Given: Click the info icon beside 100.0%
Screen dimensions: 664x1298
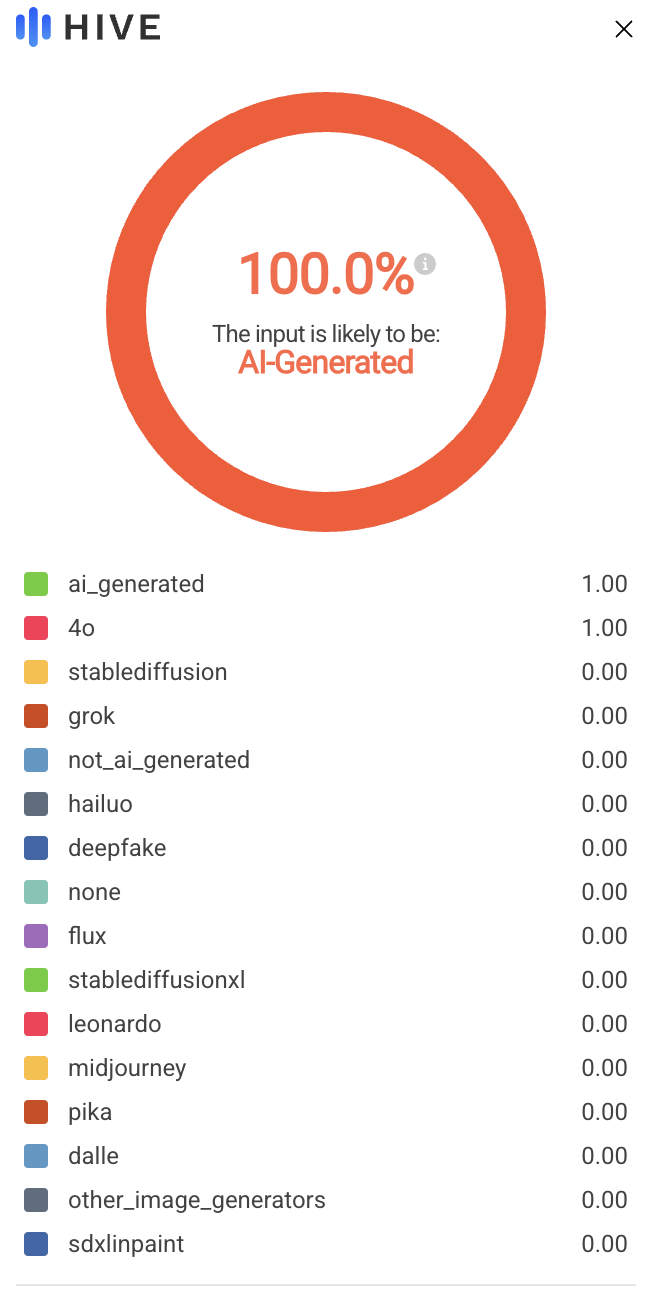Looking at the screenshot, I should [425, 264].
